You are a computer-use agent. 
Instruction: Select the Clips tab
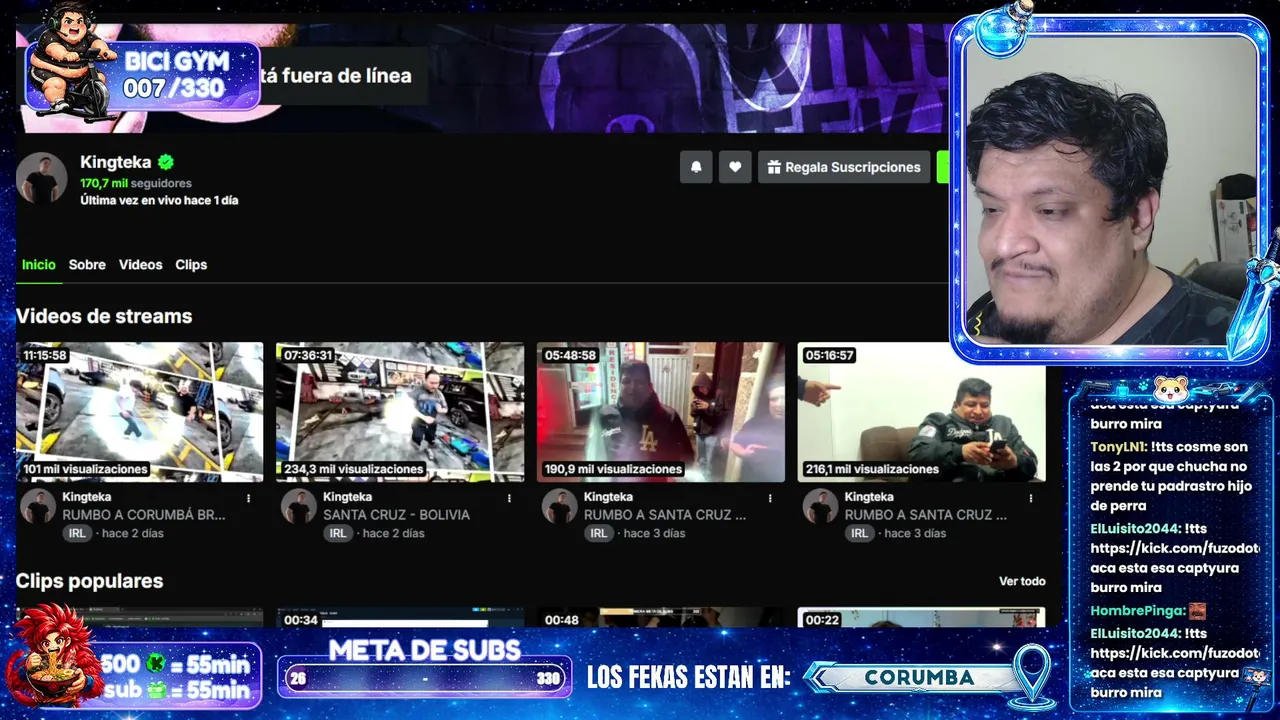(191, 265)
